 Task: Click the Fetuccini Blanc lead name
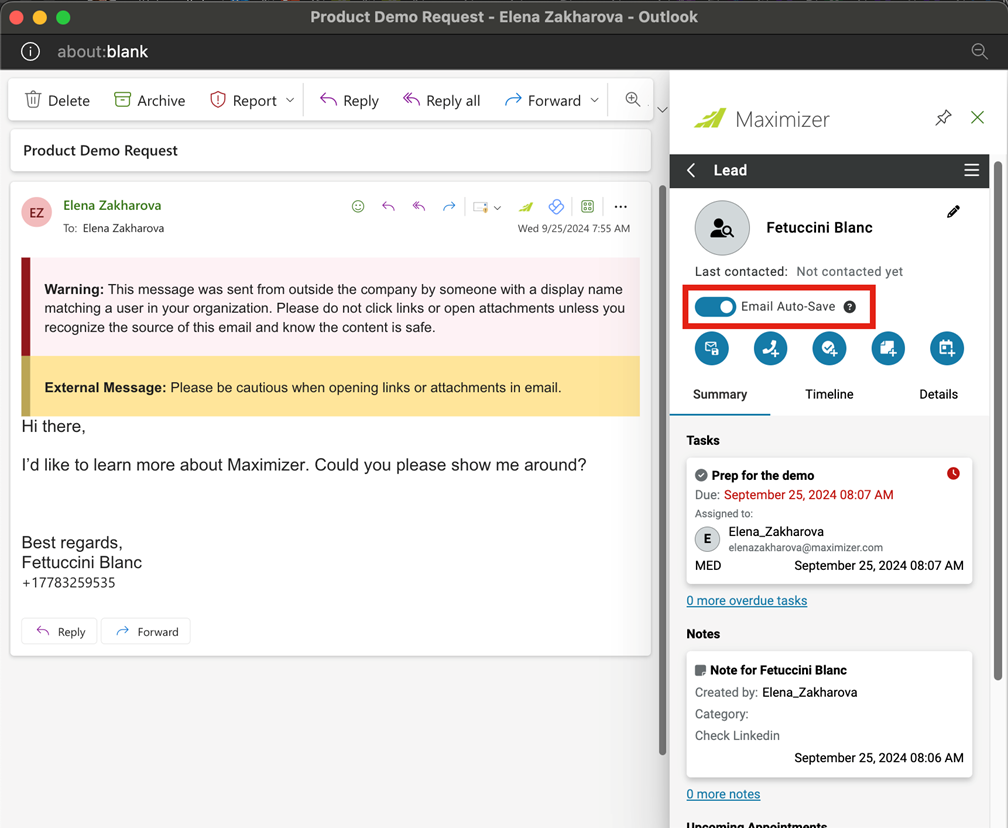pyautogui.click(x=819, y=228)
